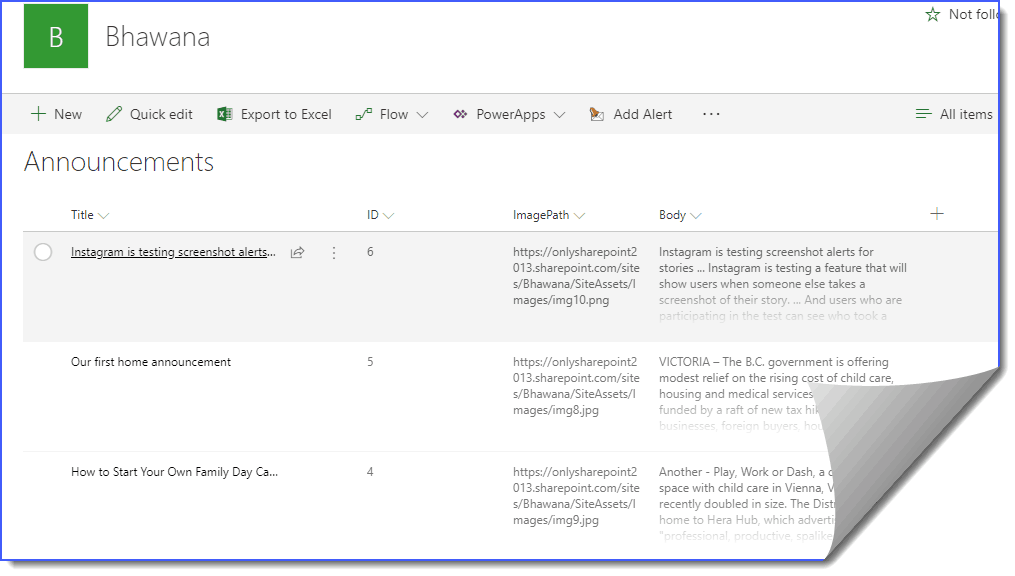Open the command bar ellipsis menu
Image resolution: width=1015 pixels, height=576 pixels.
coord(711,114)
